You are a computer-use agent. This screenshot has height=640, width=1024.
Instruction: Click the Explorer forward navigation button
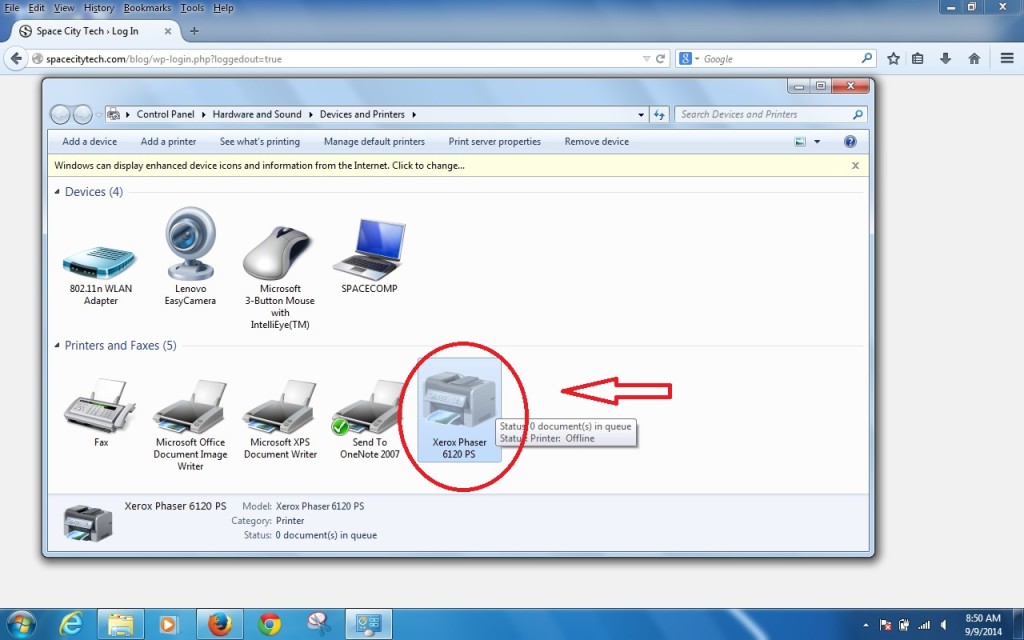point(82,114)
